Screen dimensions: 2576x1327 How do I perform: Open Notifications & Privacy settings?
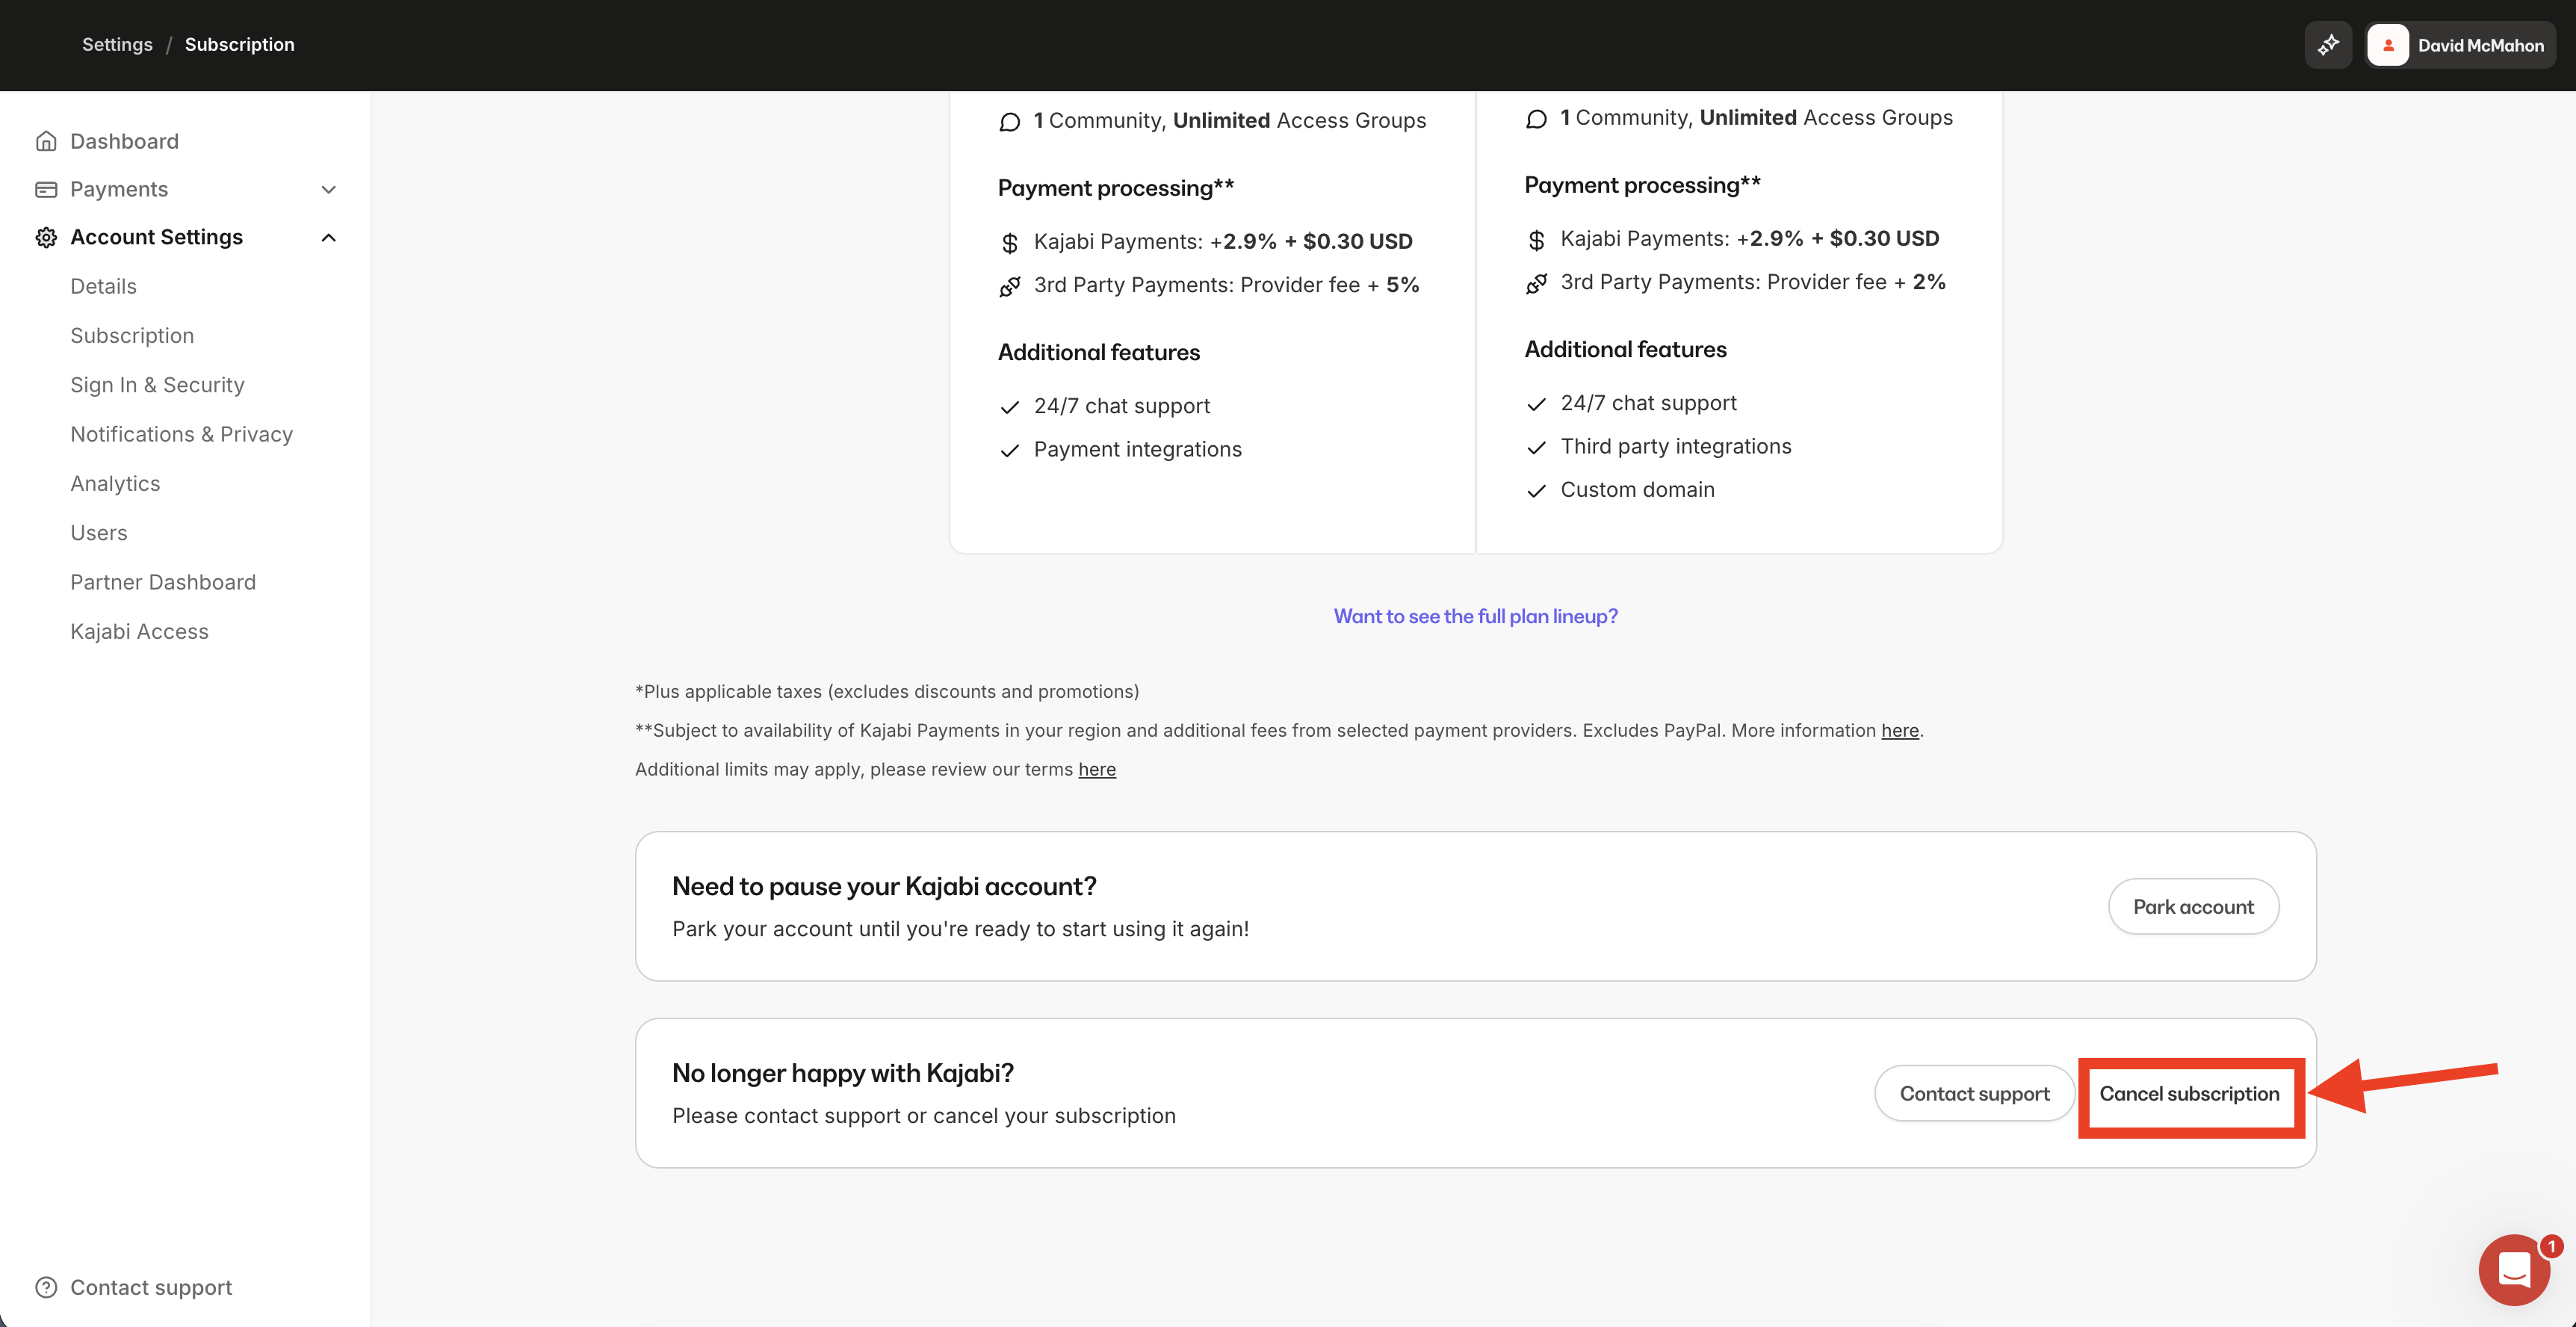(x=181, y=434)
